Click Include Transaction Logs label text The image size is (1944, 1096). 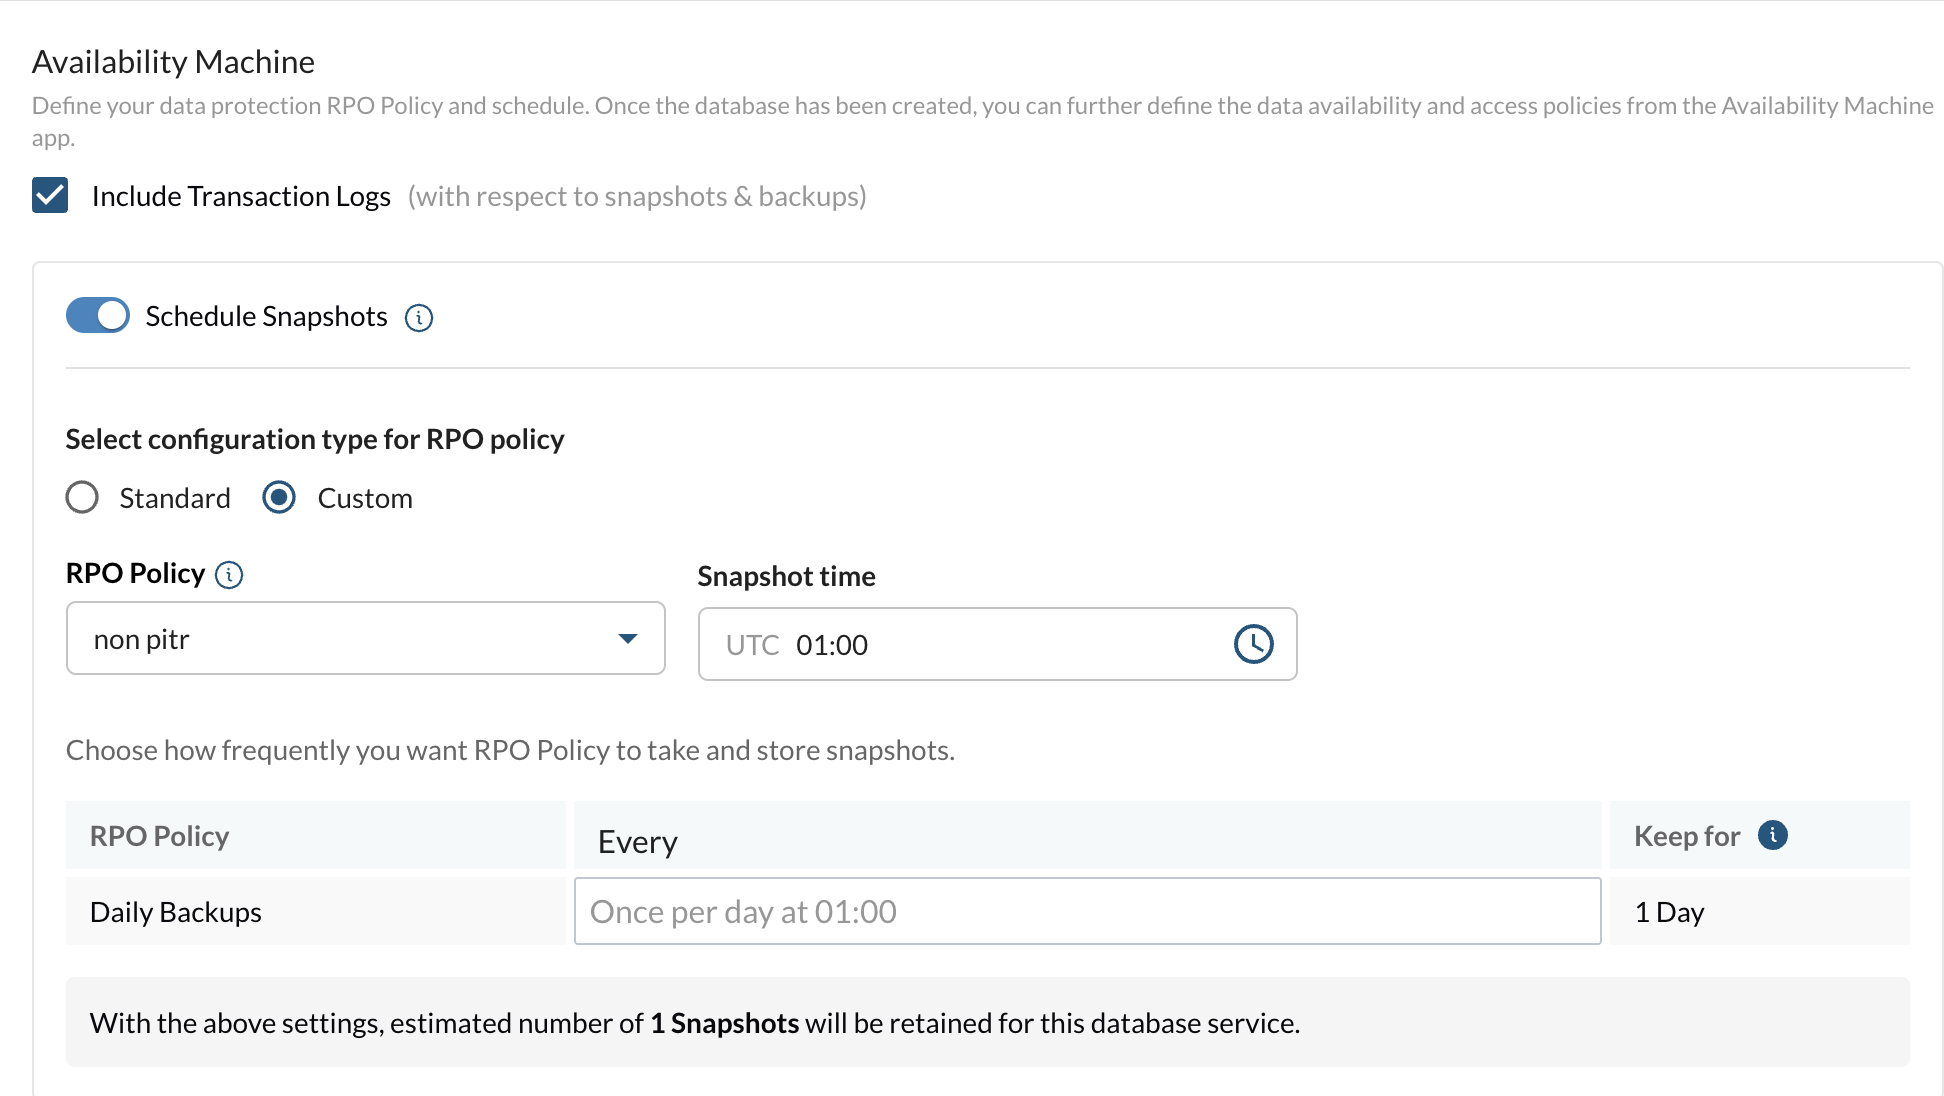pos(241,196)
